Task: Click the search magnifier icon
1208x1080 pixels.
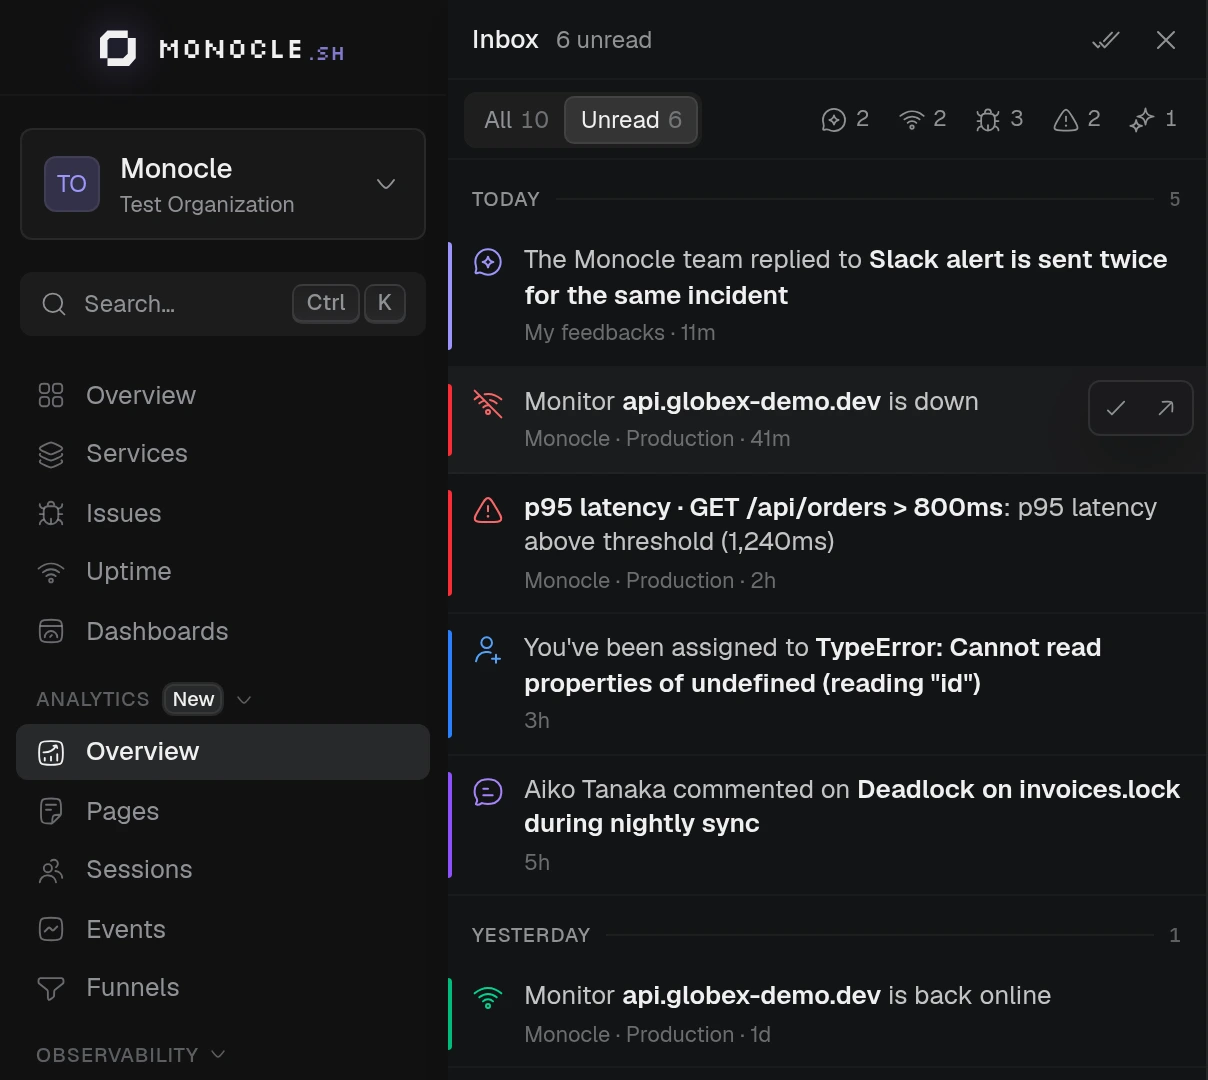Action: (54, 304)
